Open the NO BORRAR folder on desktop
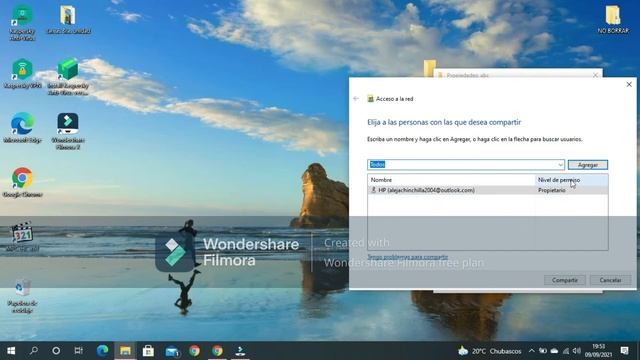The image size is (640, 360). (x=613, y=19)
